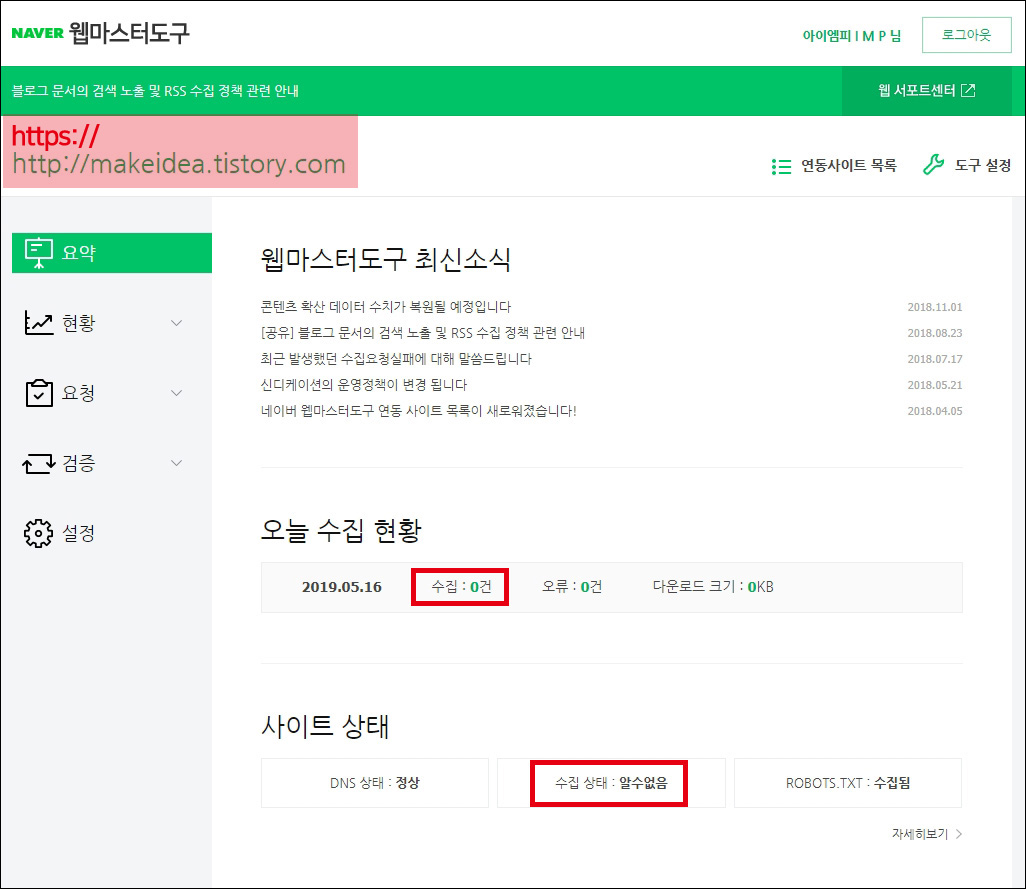Viewport: 1026px width, 889px height.
Task: Open 자세히보기 link
Action: point(920,834)
